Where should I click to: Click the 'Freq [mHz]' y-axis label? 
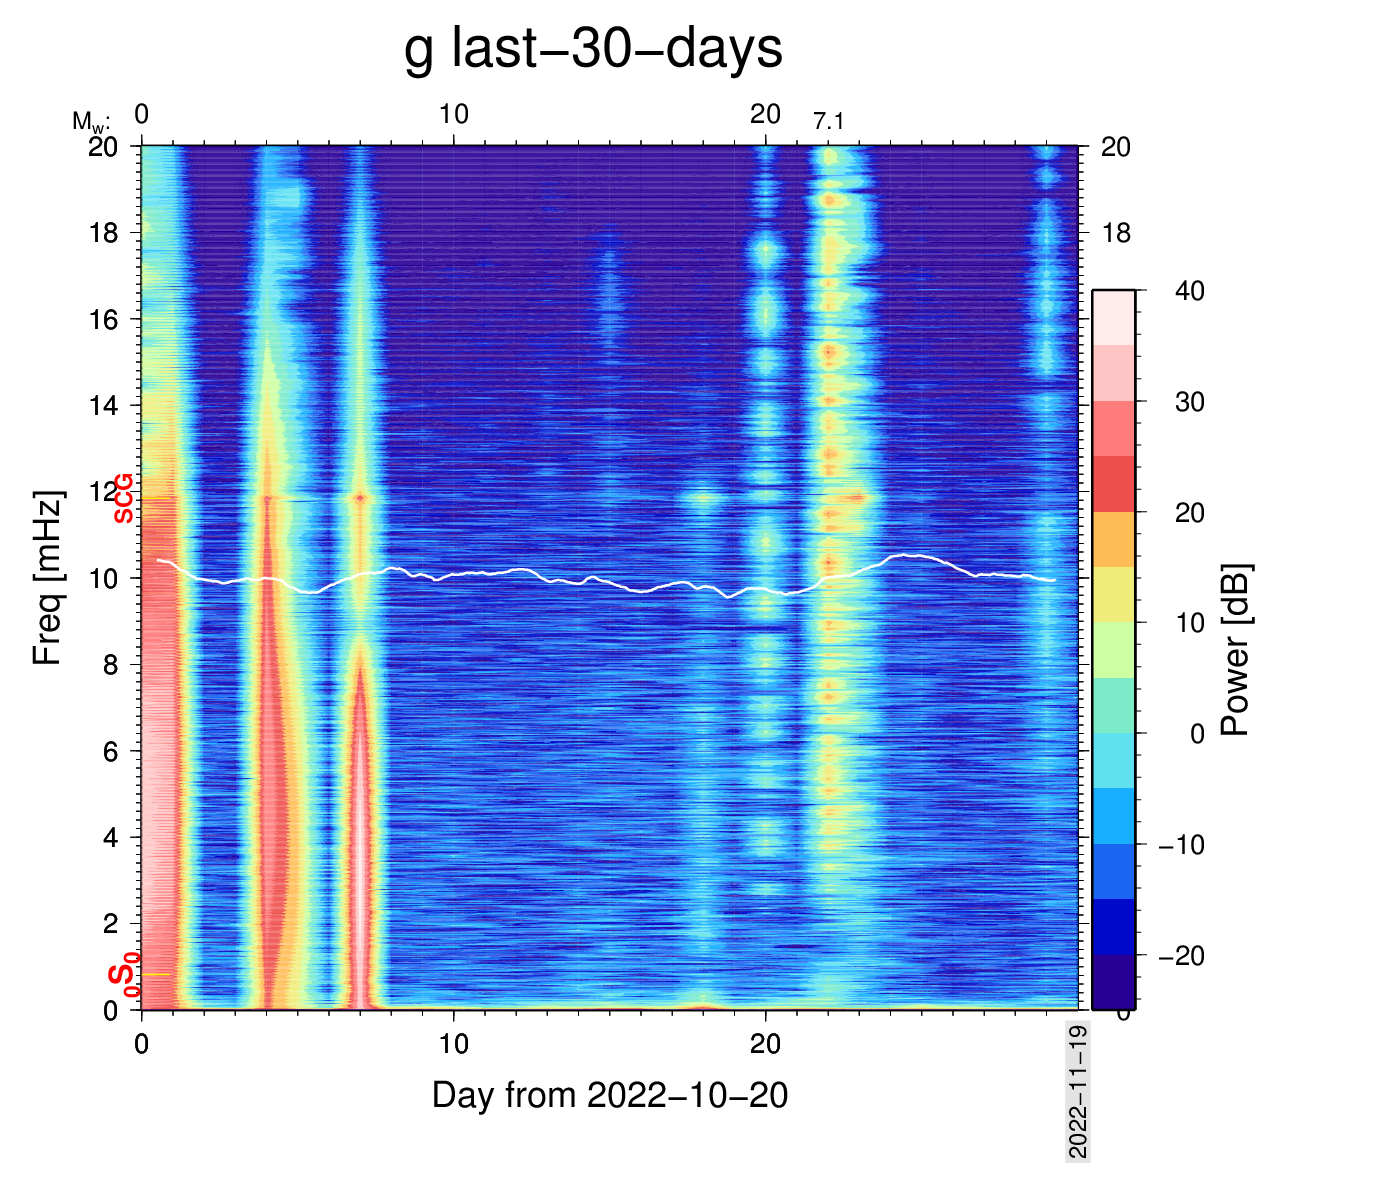[x=48, y=578]
